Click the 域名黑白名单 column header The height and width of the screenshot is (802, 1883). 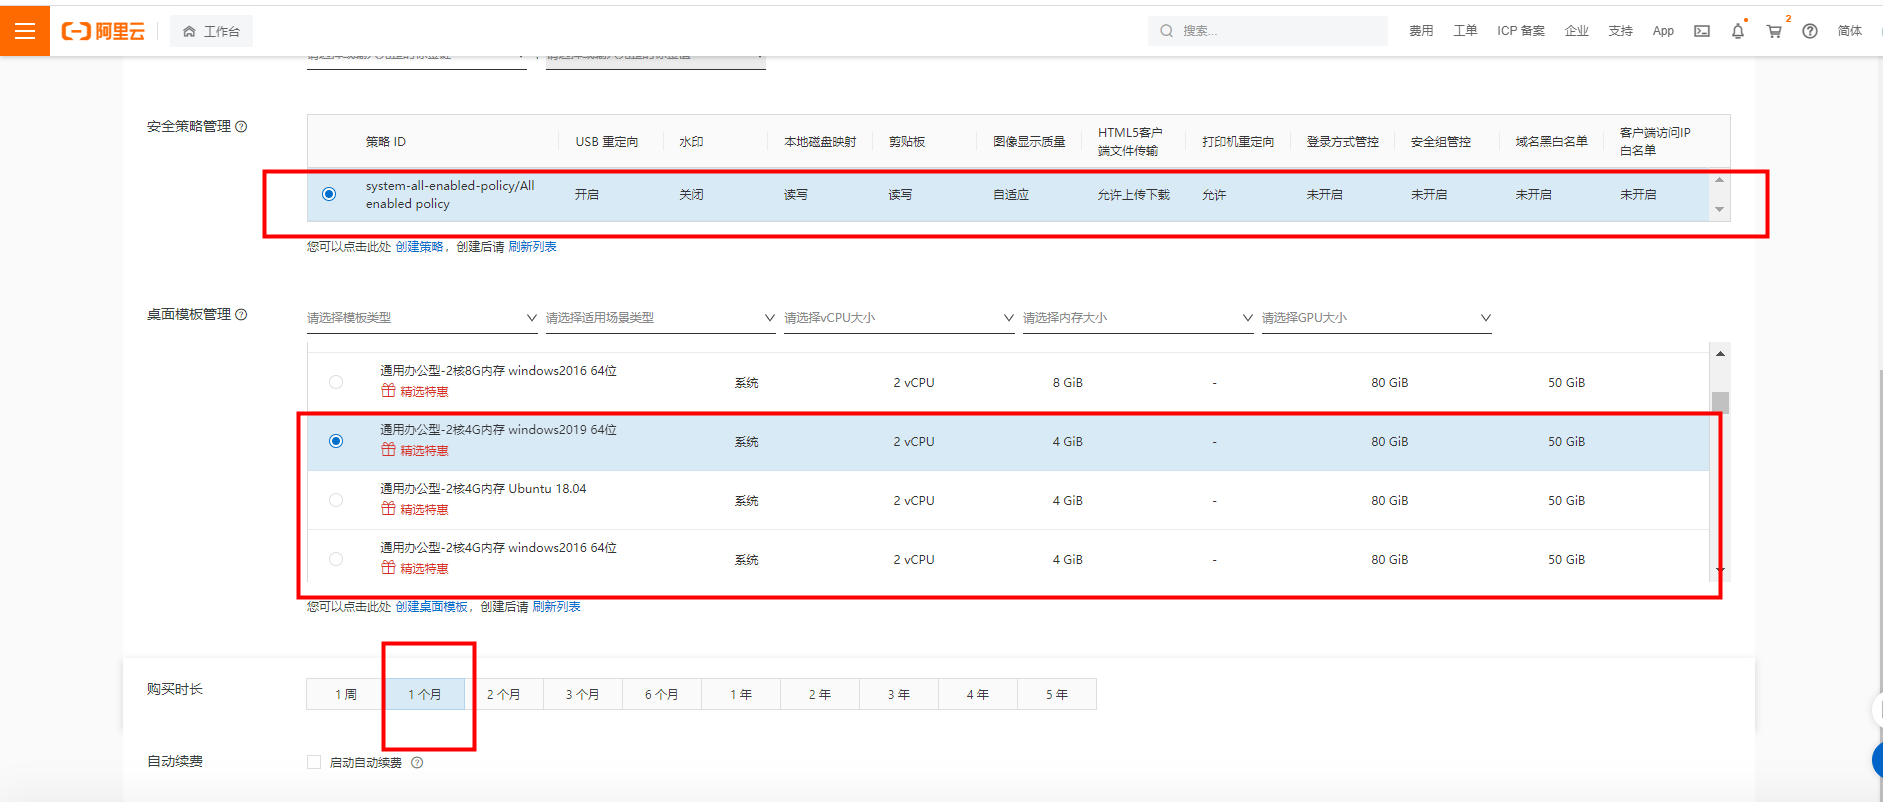(x=1551, y=142)
